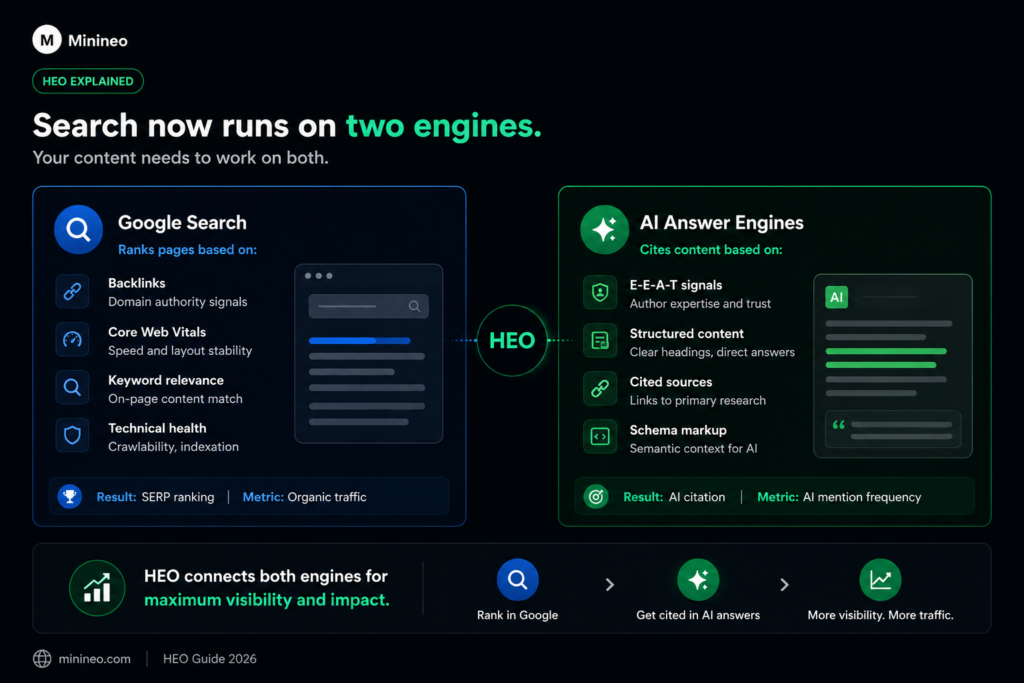The width and height of the screenshot is (1024, 683).
Task: Click the Schema markup code icon
Action: click(x=600, y=436)
